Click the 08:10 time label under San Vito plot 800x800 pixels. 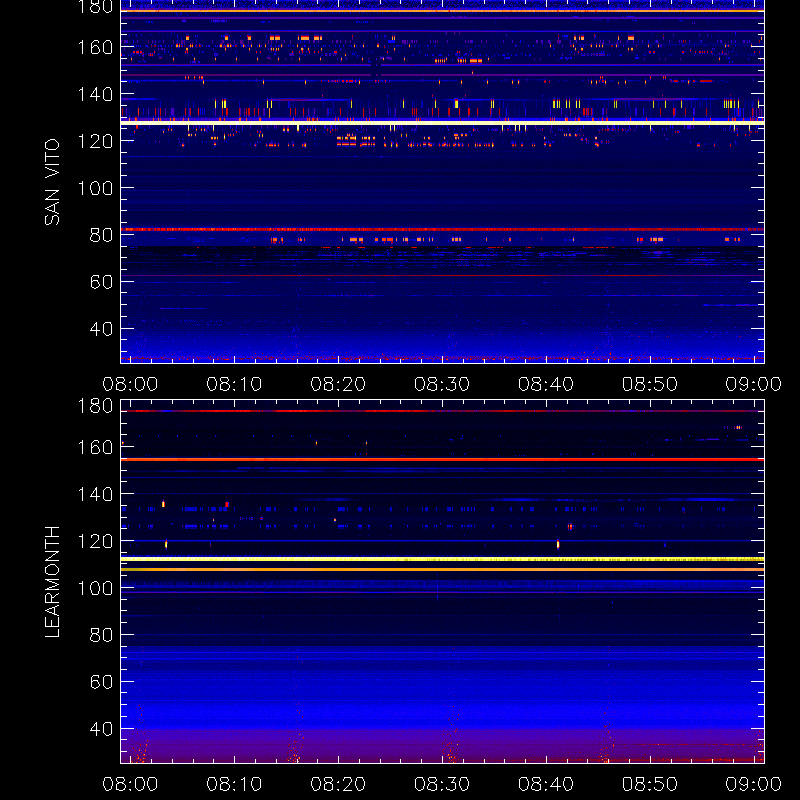coord(234,384)
